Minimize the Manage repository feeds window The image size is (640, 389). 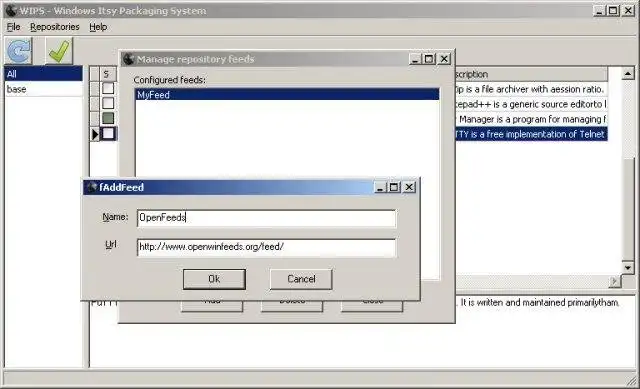415,59
